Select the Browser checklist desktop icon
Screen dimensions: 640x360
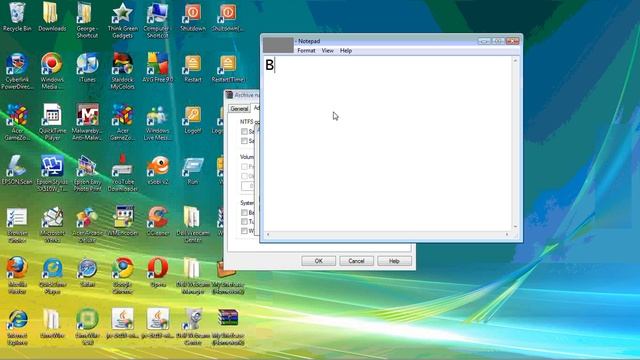[x=17, y=225]
